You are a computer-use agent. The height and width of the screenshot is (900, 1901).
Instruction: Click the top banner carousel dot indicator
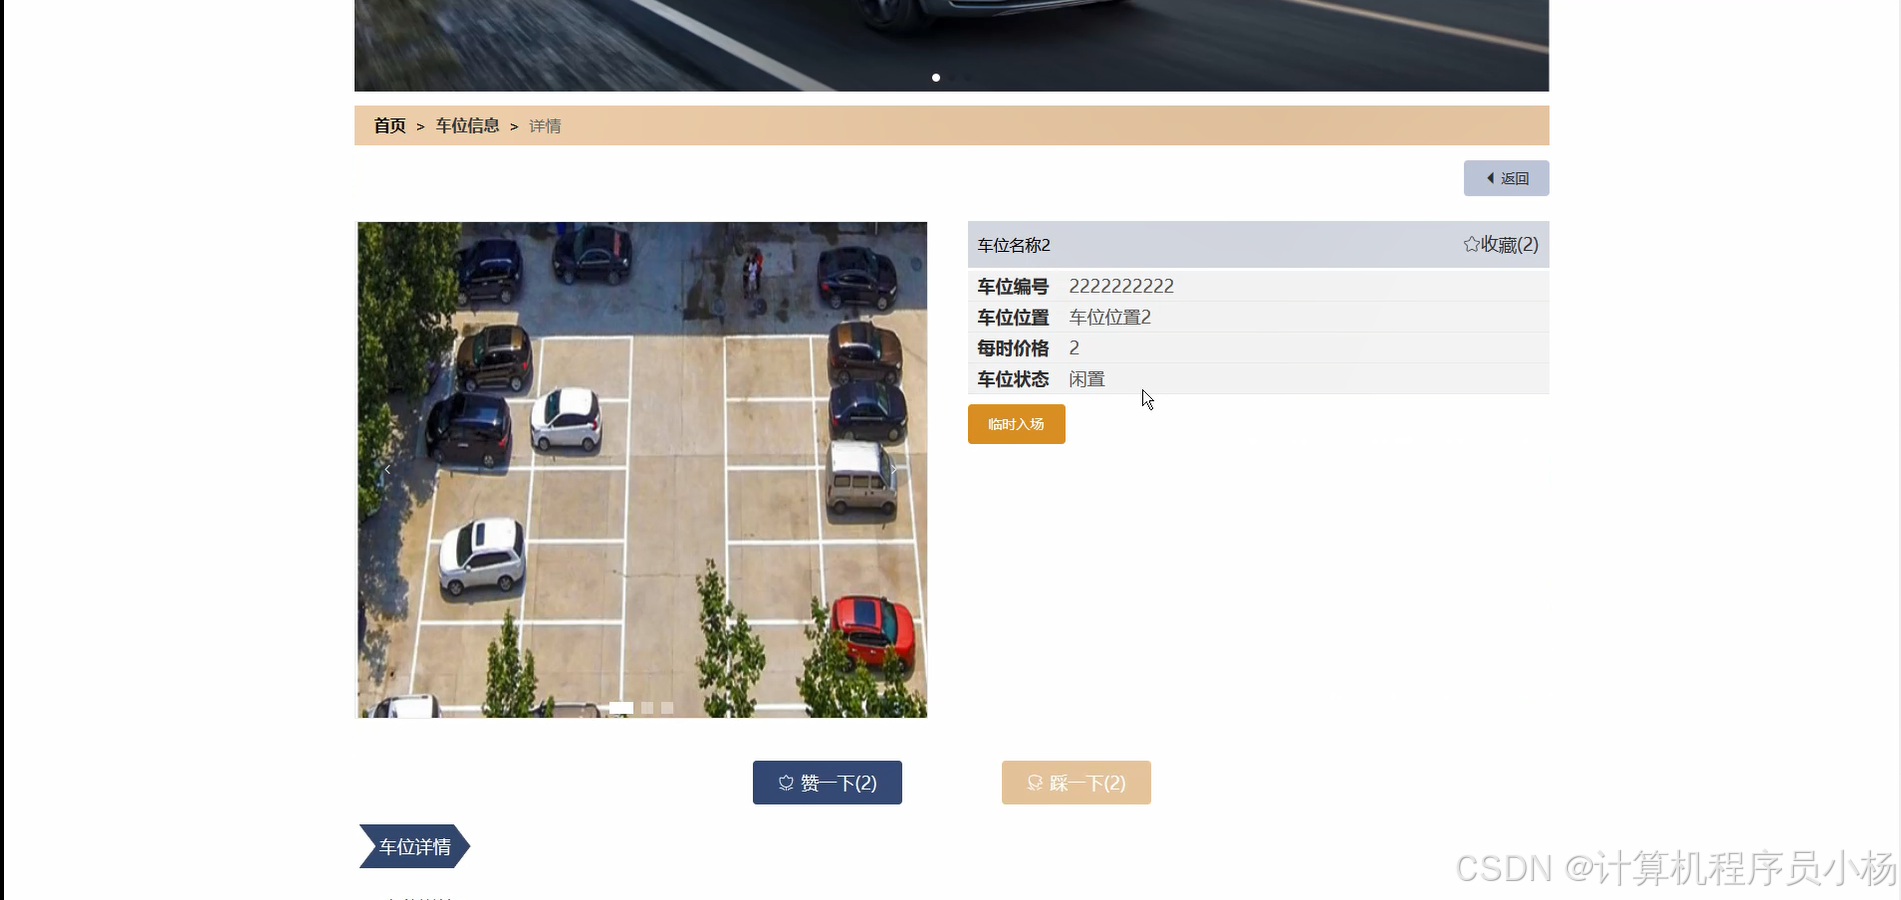(936, 77)
